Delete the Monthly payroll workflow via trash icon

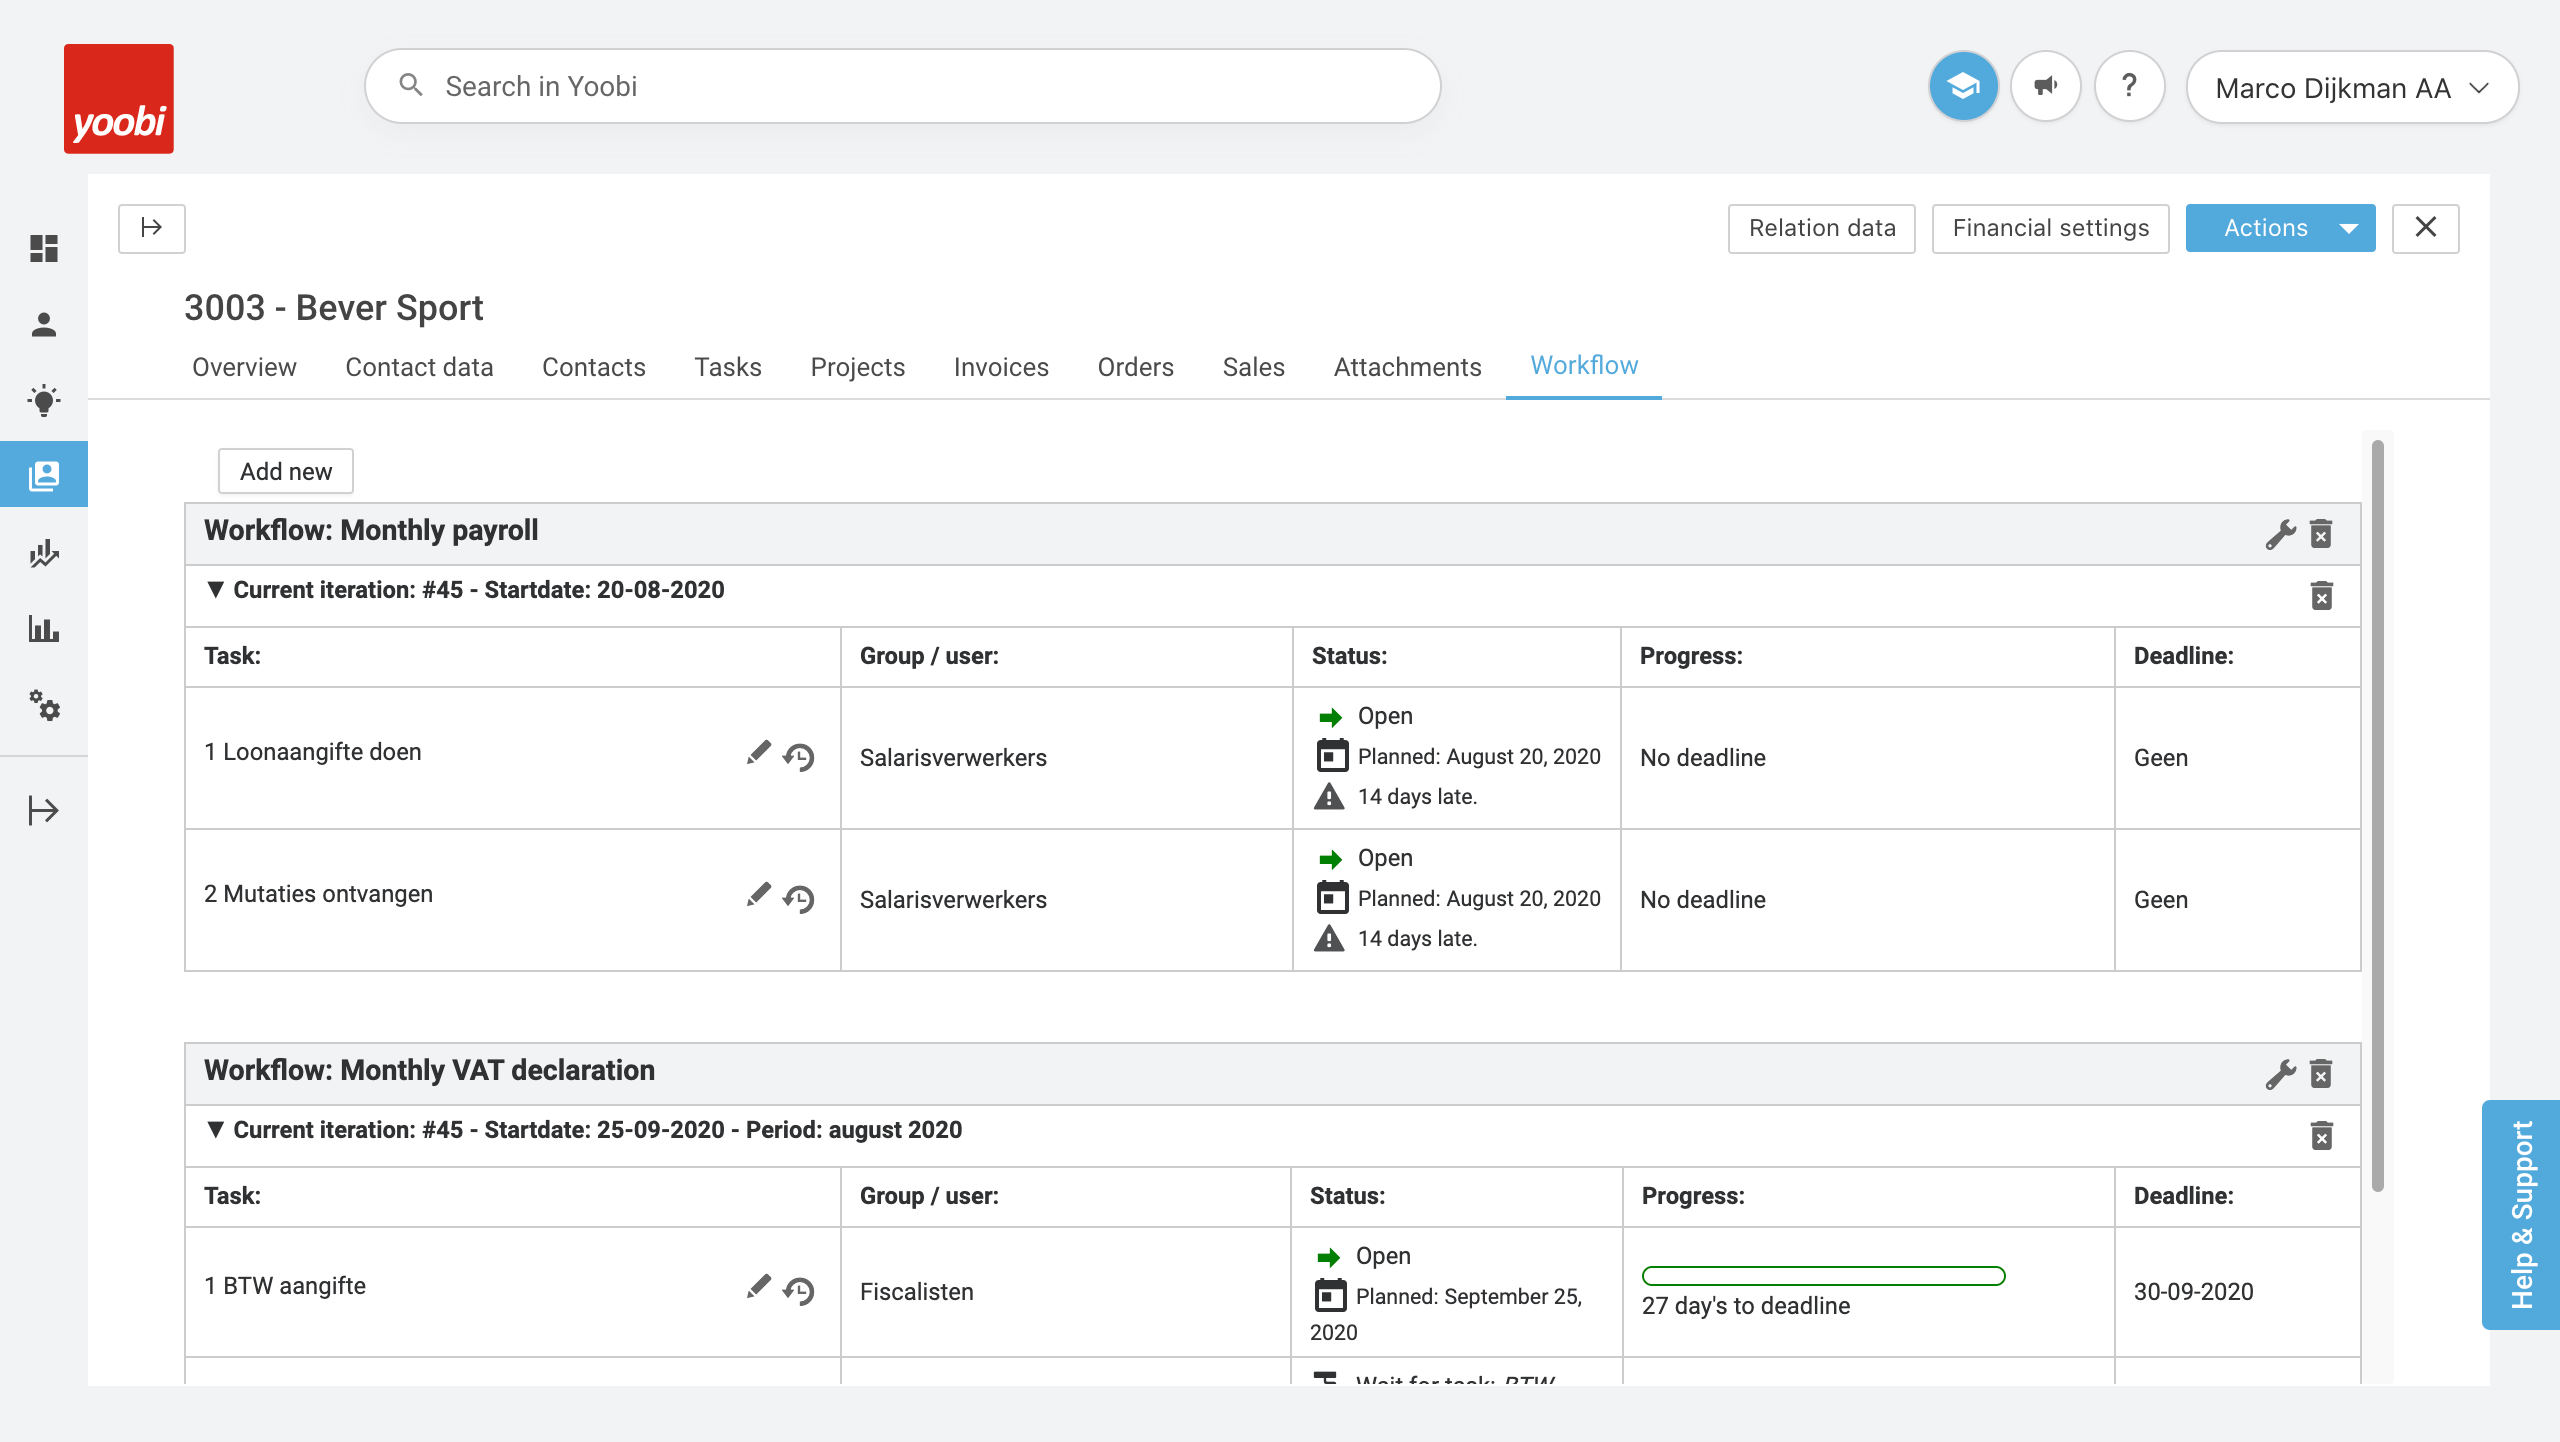pyautogui.click(x=2321, y=534)
